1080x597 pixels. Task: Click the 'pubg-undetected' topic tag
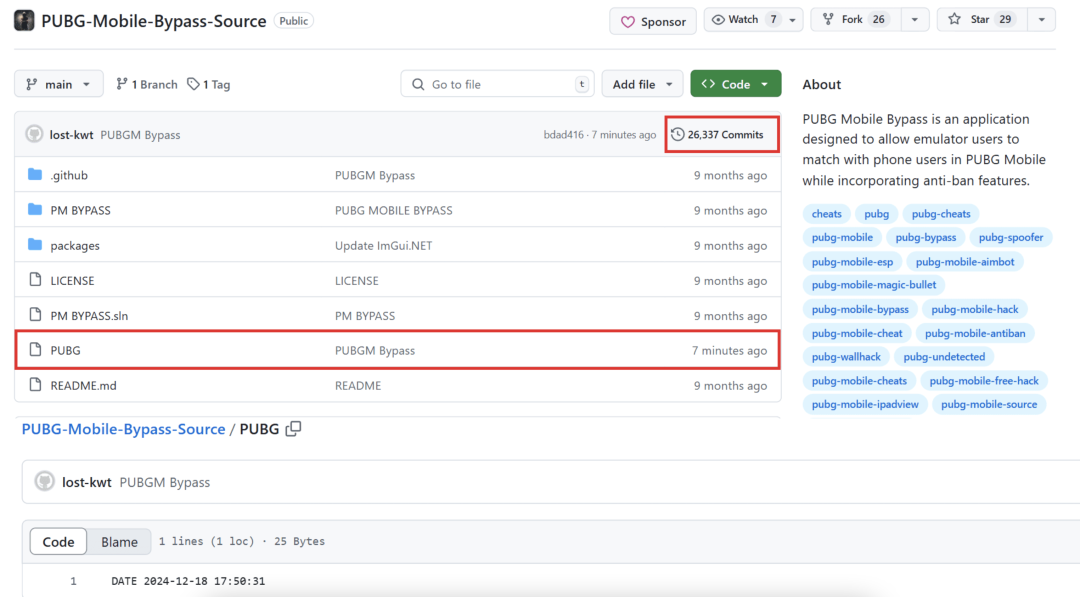[944, 357]
